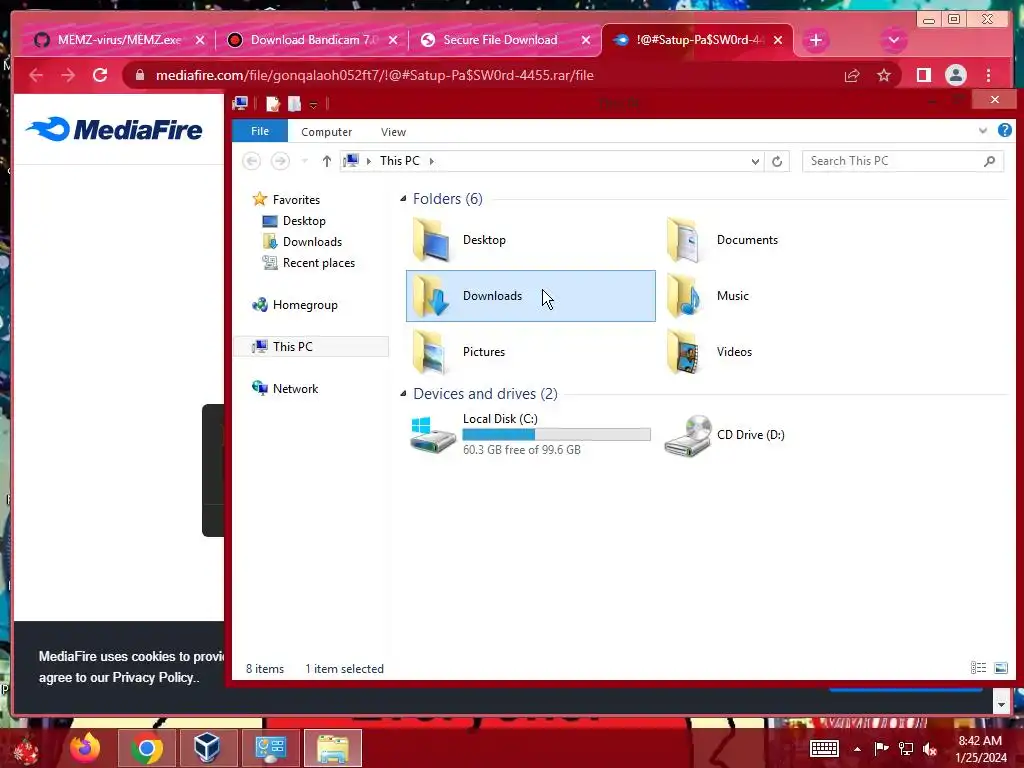The image size is (1024, 768).
Task: Click the muted volume tray icon
Action: (929, 749)
